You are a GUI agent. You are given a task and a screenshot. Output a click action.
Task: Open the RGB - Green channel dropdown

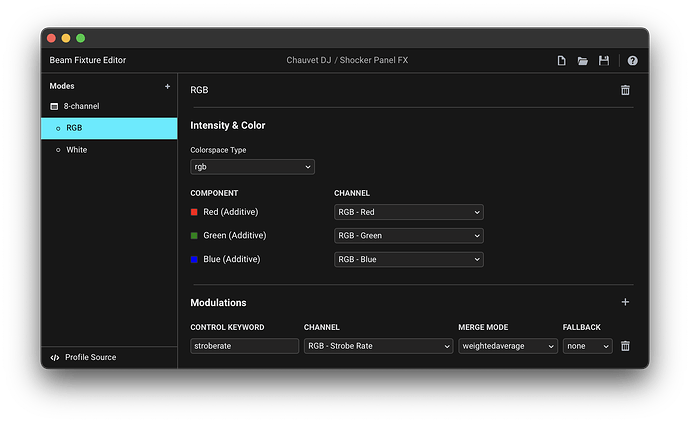point(408,235)
